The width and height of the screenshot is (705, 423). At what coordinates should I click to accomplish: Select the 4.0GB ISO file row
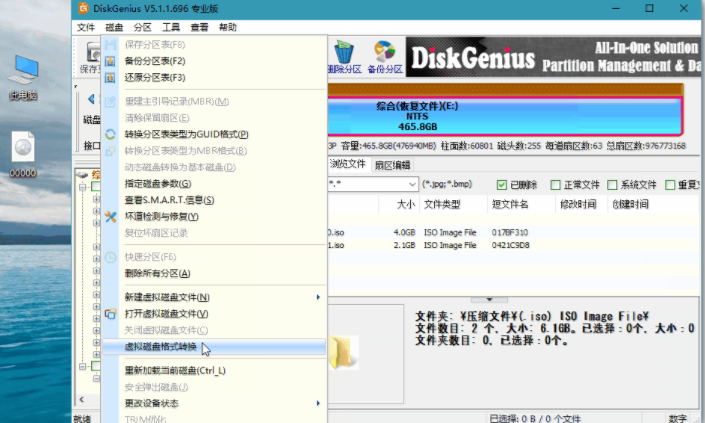[513, 232]
